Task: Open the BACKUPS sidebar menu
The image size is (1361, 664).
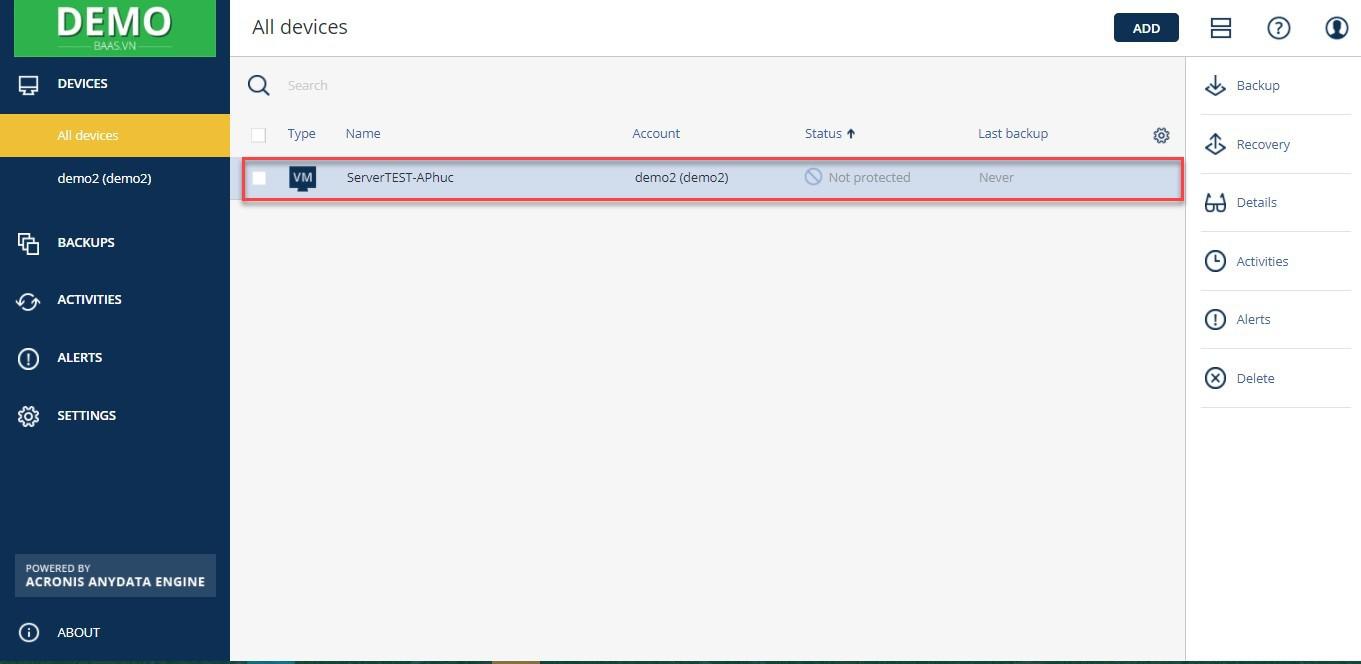Action: (86, 243)
